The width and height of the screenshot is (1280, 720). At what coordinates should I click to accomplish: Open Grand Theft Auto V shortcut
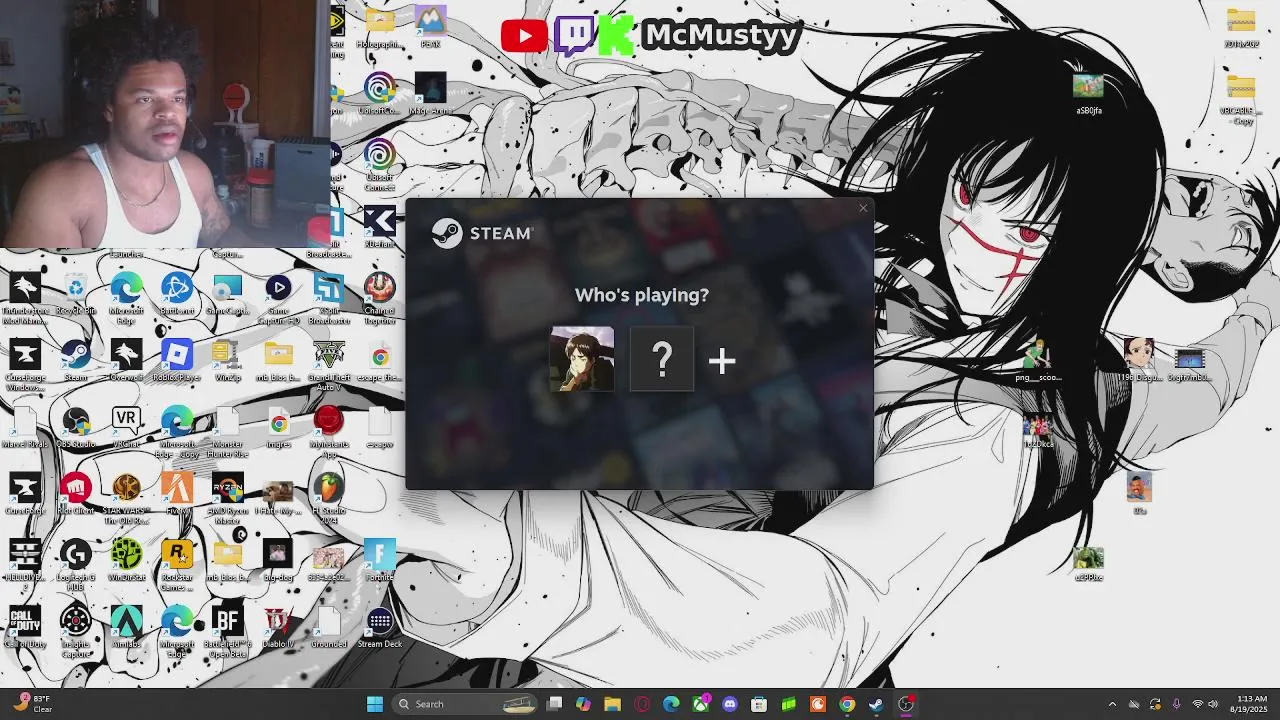coord(329,366)
